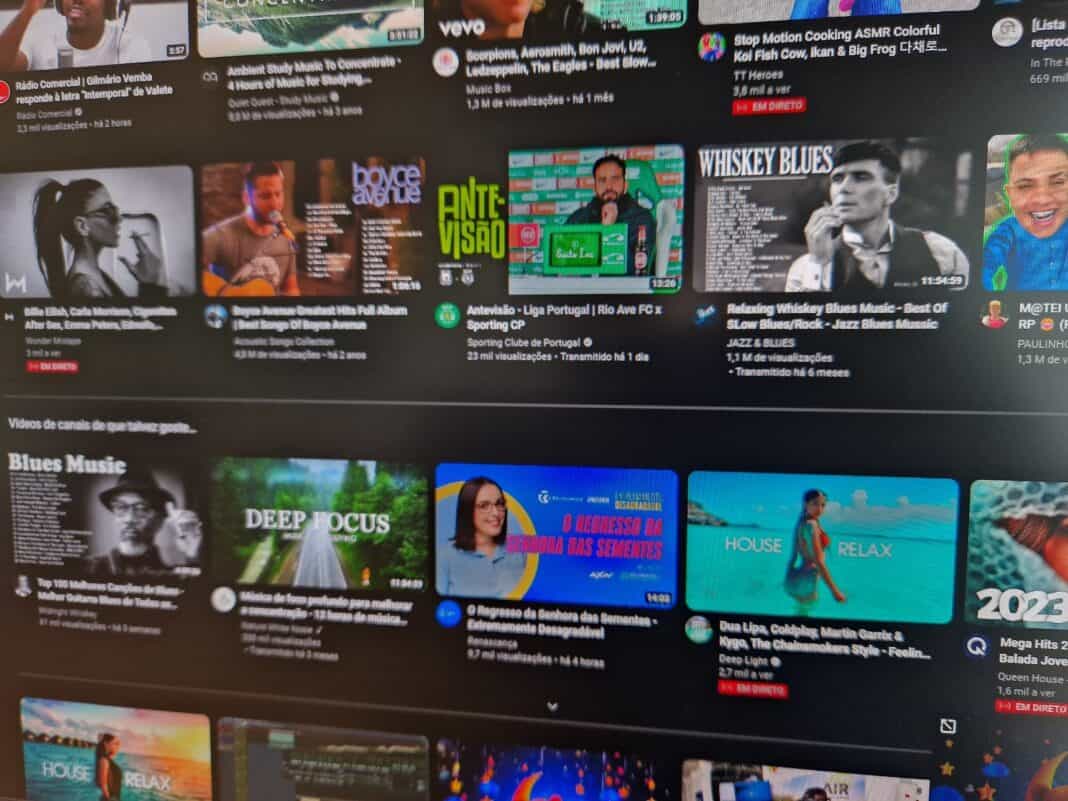Open Whiskey Blues video thumbnail
Screen dimensions: 1068x801
pos(830,215)
